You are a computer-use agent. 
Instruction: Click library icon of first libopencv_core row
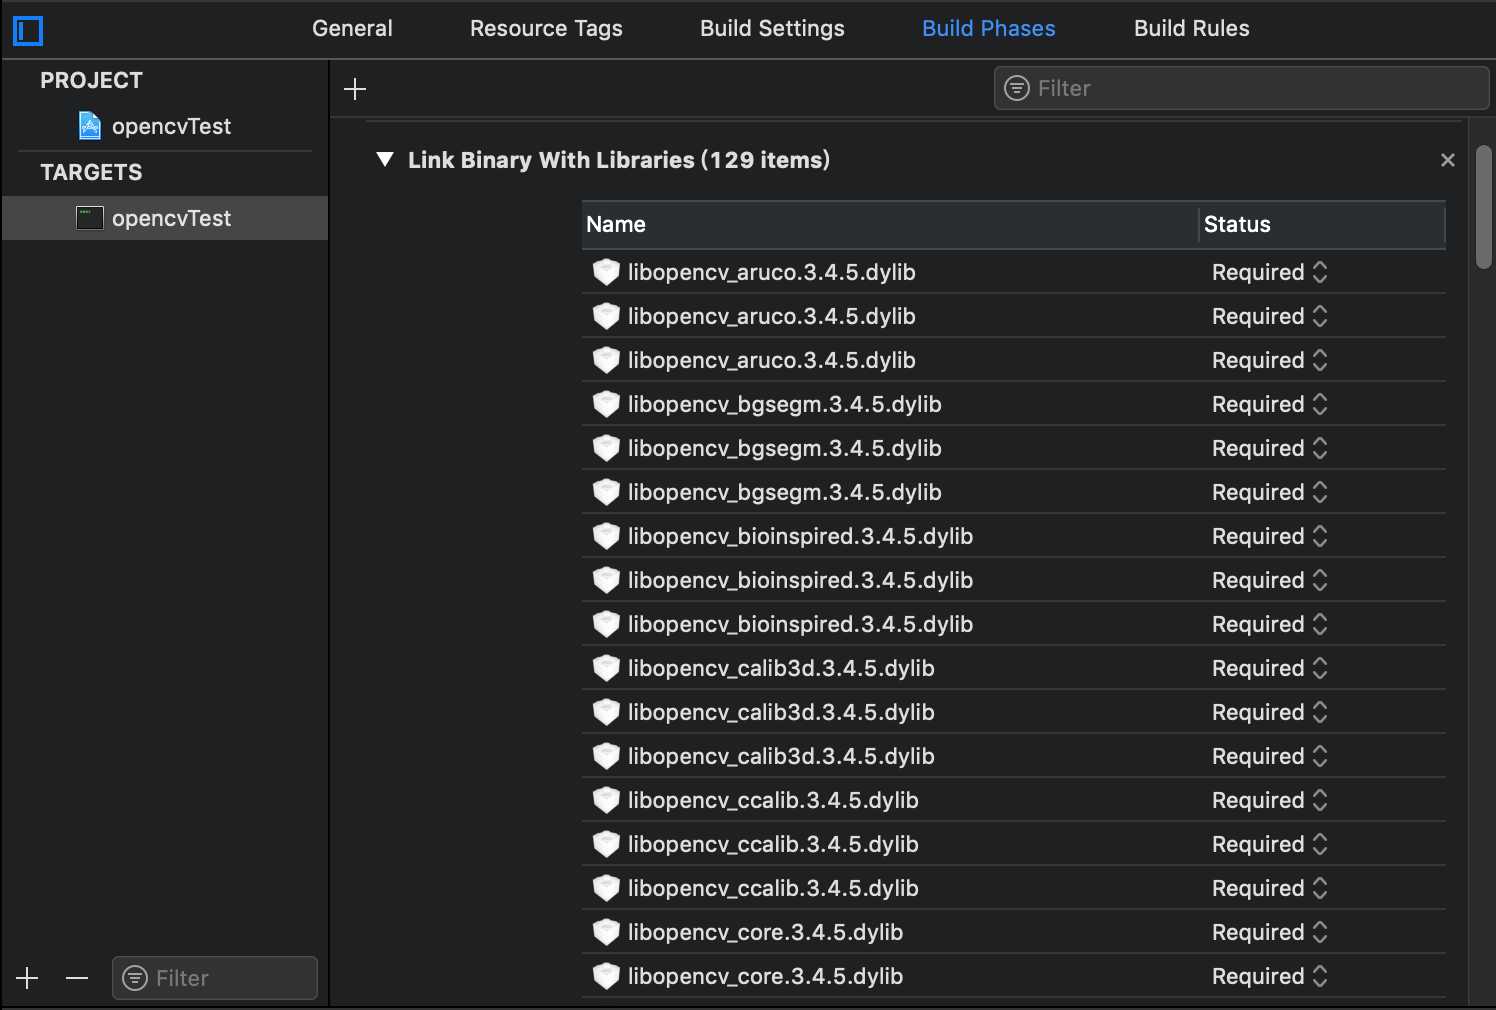tap(606, 932)
